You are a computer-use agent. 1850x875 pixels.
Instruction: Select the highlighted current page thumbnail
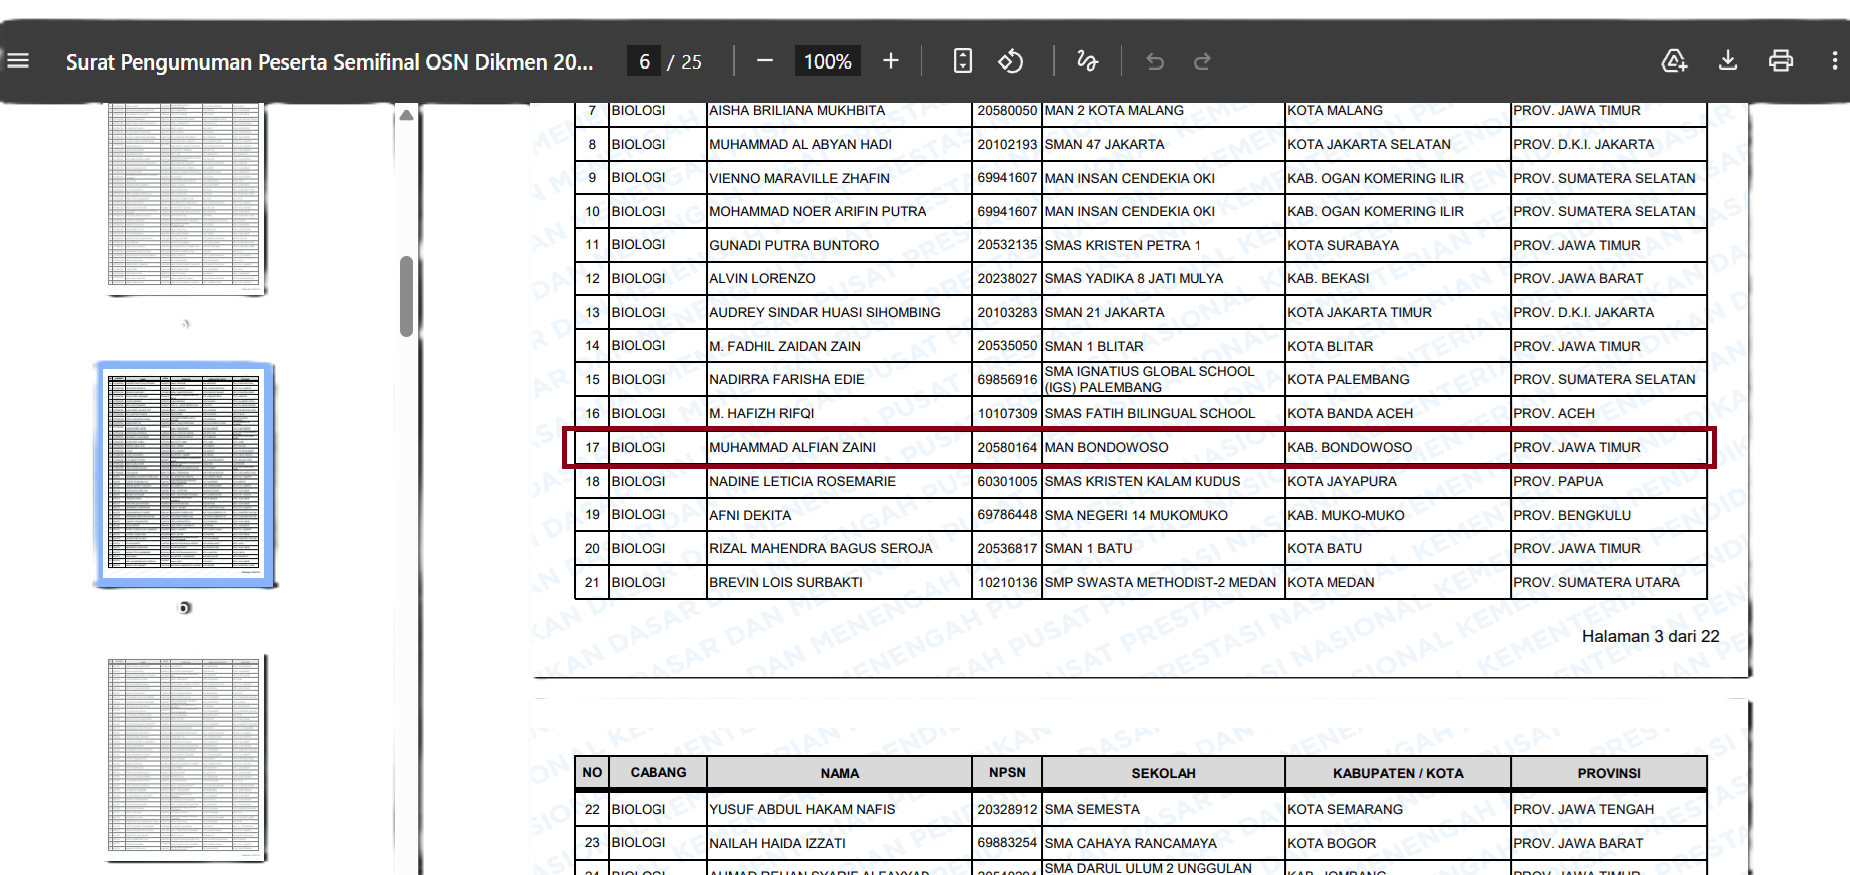185,473
